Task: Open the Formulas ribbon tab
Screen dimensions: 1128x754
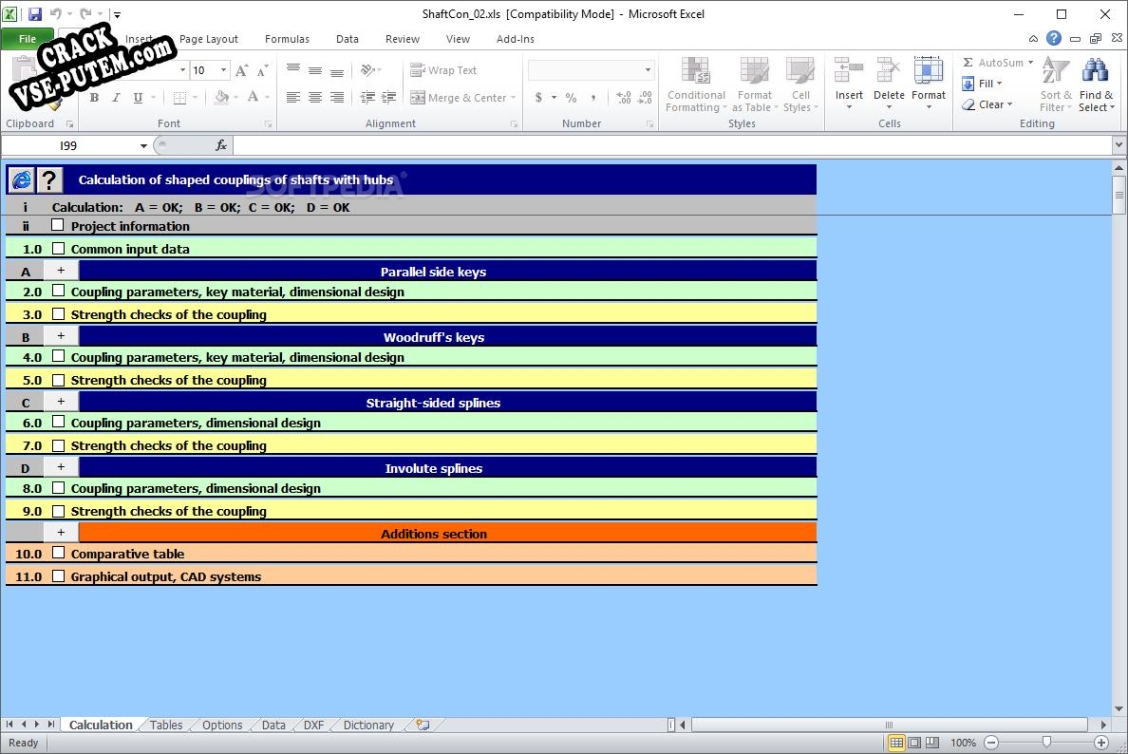Action: (x=287, y=39)
